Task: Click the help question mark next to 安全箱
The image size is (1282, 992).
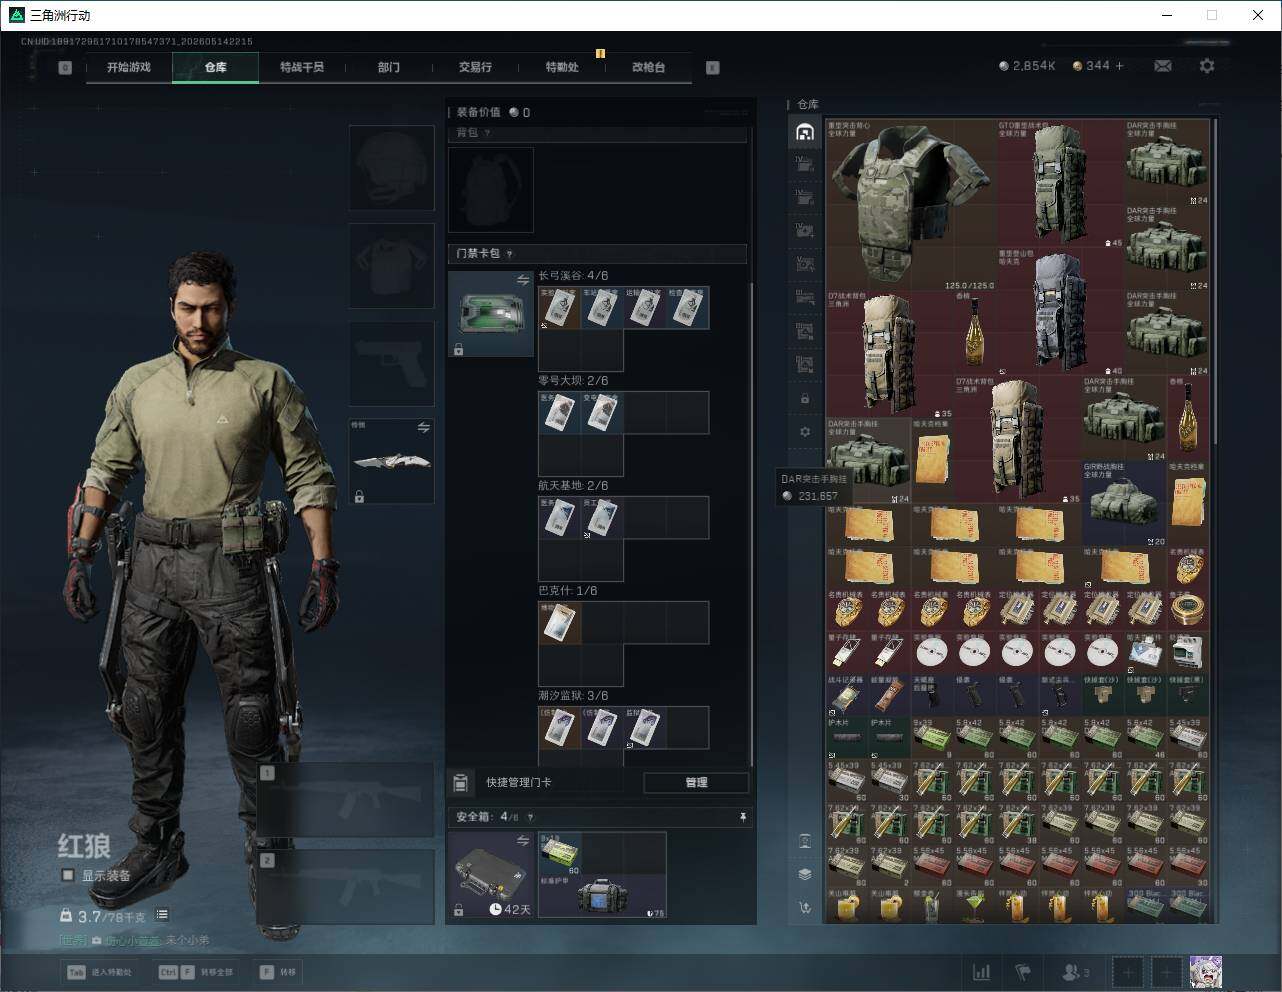Action: [x=530, y=817]
